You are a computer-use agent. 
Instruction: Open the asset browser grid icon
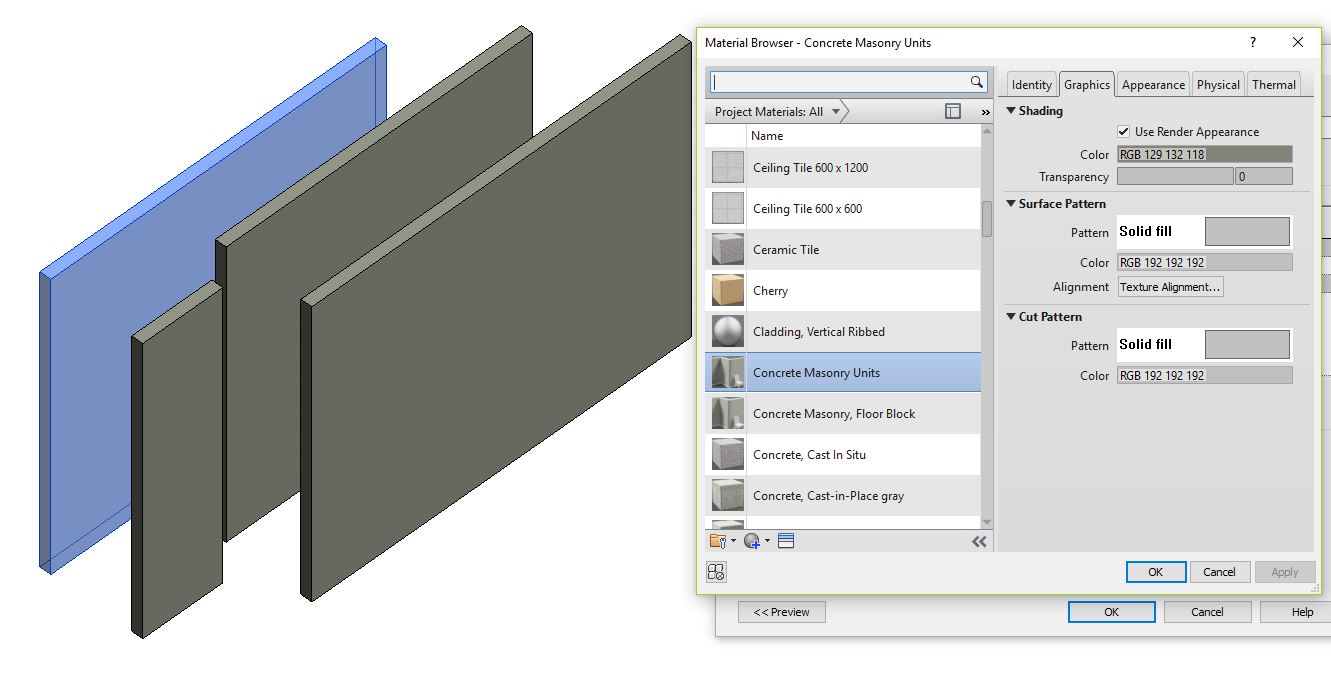(x=716, y=572)
